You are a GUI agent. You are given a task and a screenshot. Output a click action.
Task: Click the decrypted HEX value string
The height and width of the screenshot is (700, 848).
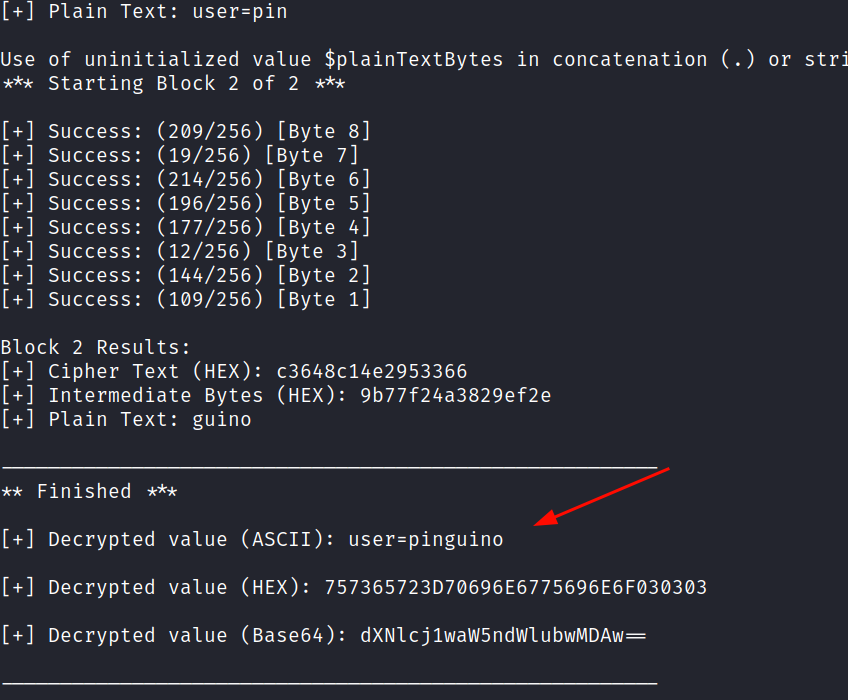tap(515, 587)
